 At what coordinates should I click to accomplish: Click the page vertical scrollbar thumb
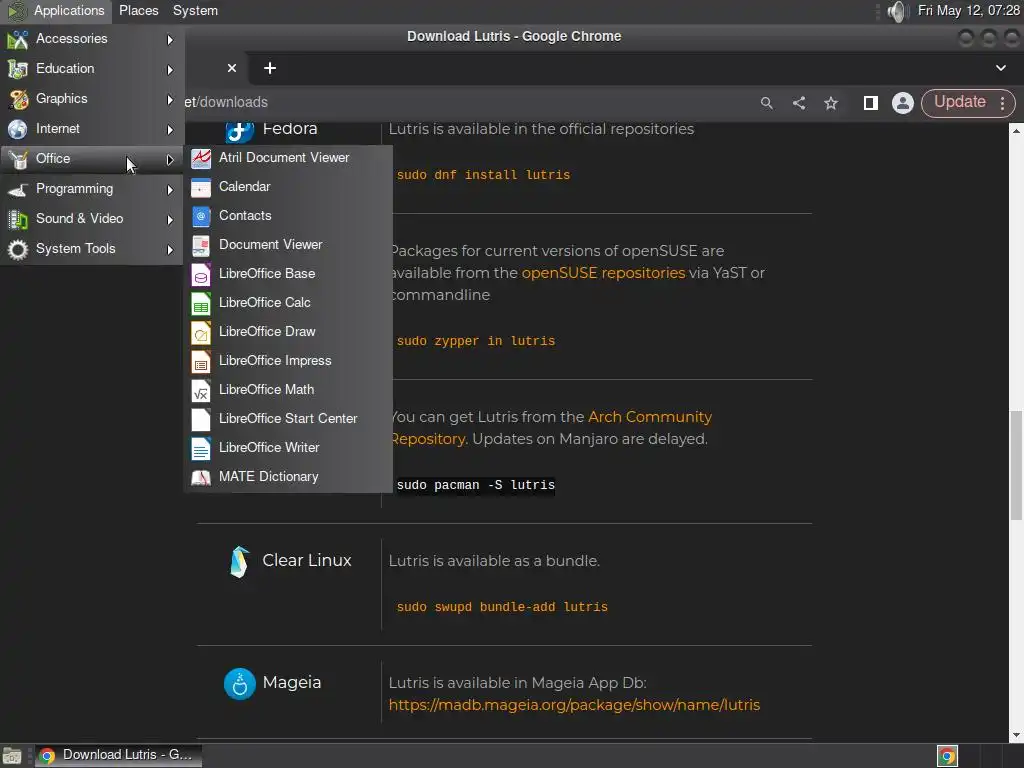[x=1016, y=466]
